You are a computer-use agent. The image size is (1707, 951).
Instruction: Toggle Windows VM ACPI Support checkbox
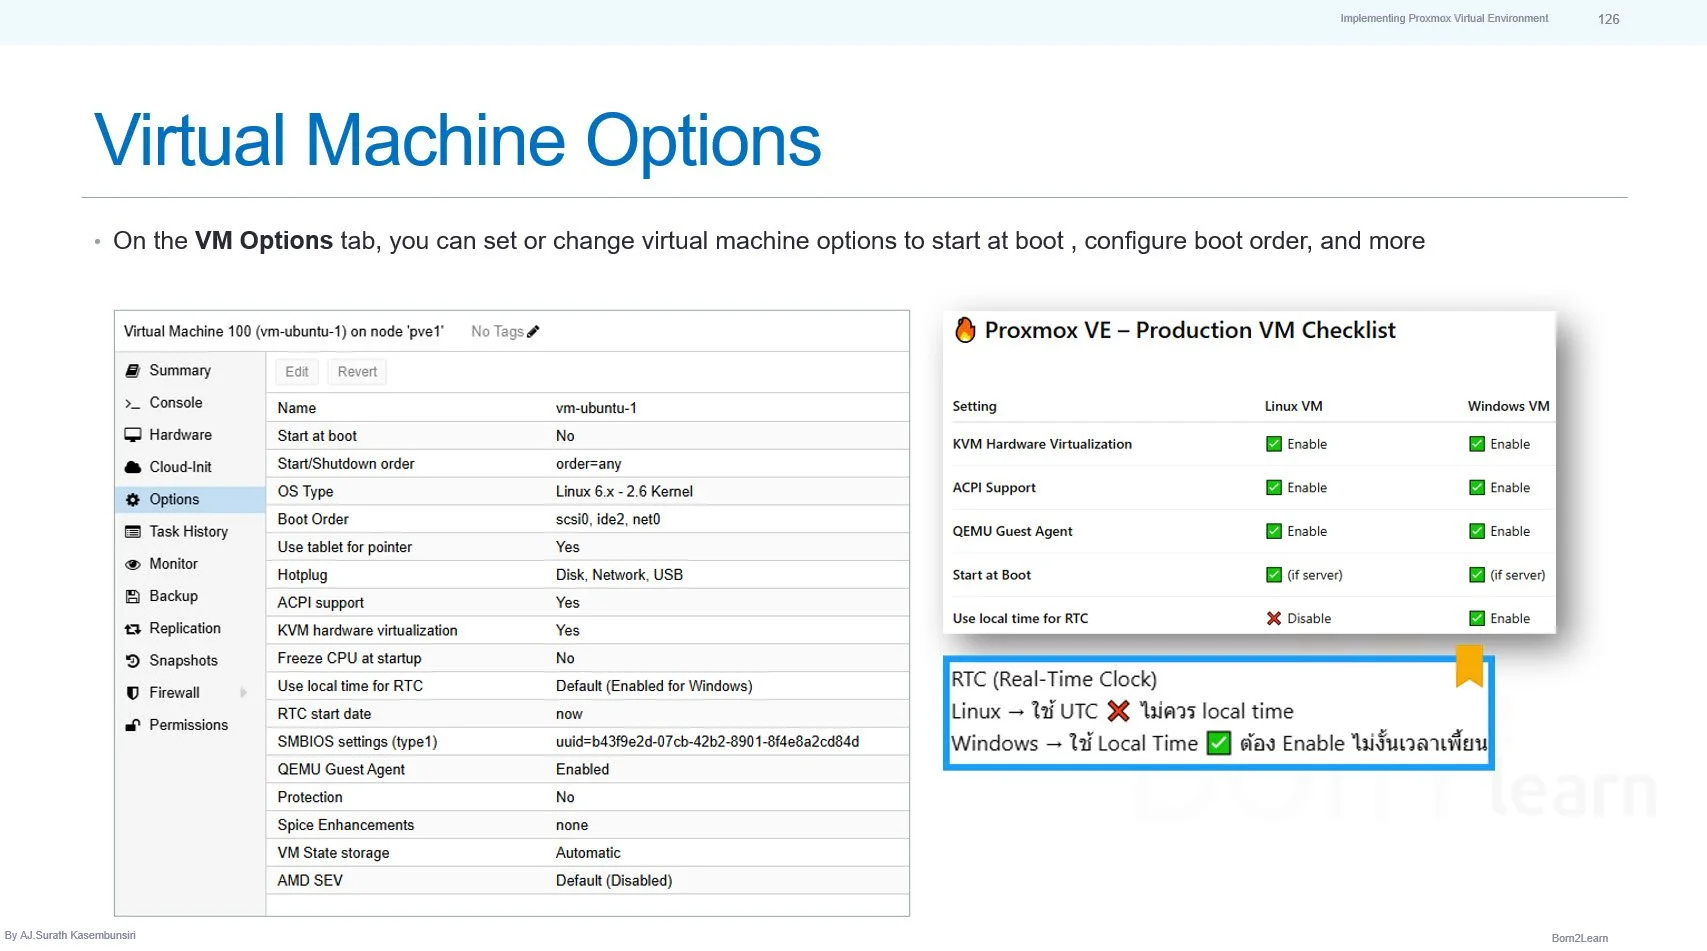pyautogui.click(x=1476, y=488)
